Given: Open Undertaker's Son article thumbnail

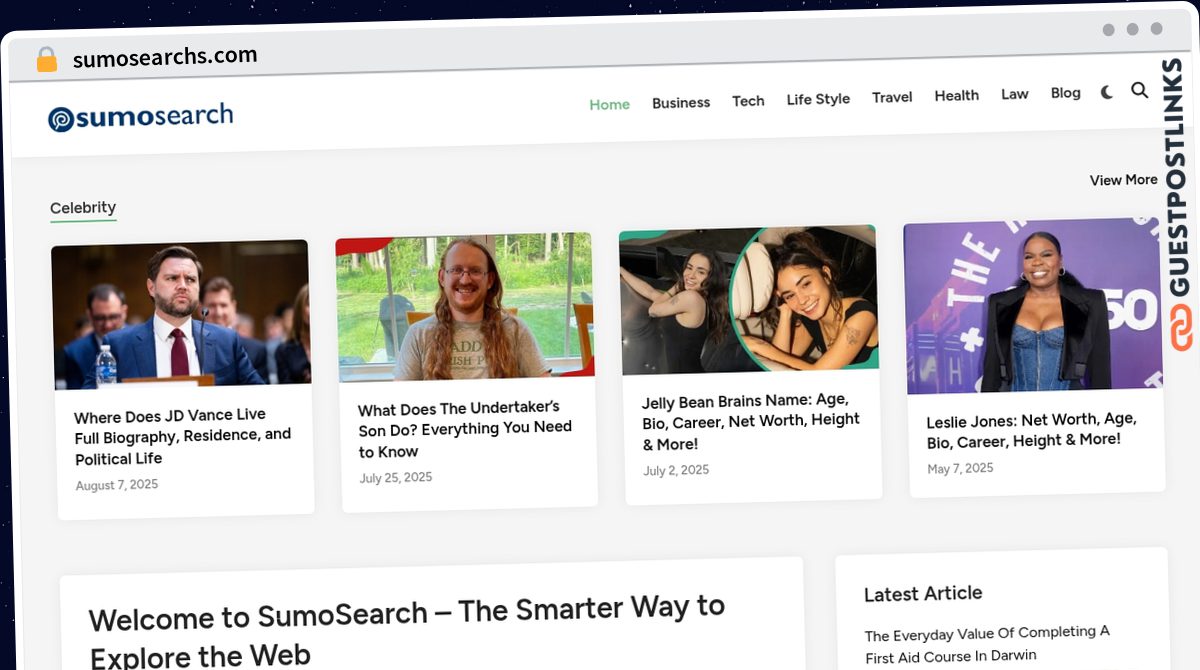Looking at the screenshot, I should coord(465,307).
